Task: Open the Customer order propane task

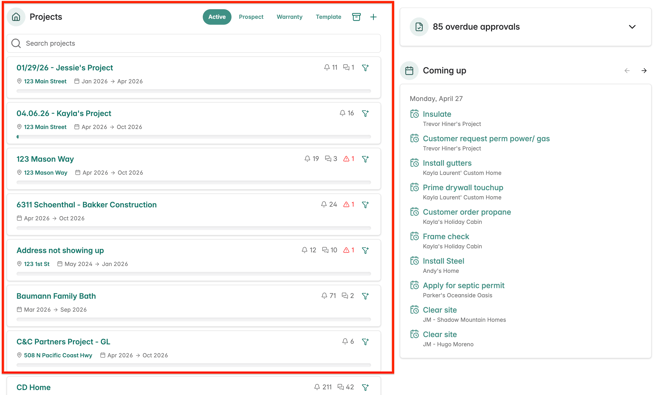Action: [467, 212]
